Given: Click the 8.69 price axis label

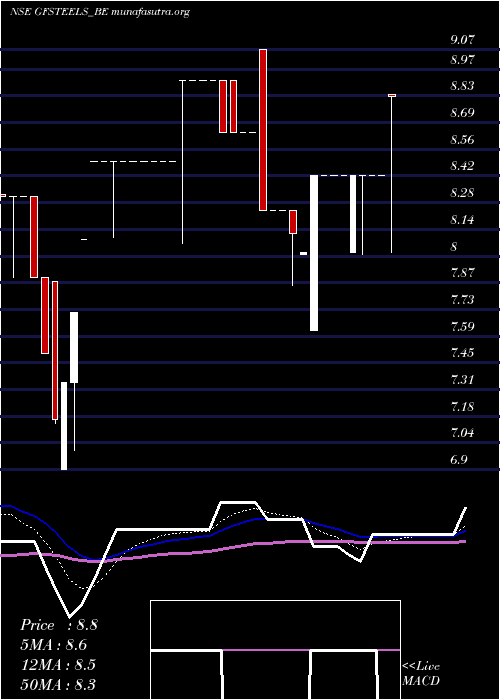Looking at the screenshot, I should coord(462,112).
